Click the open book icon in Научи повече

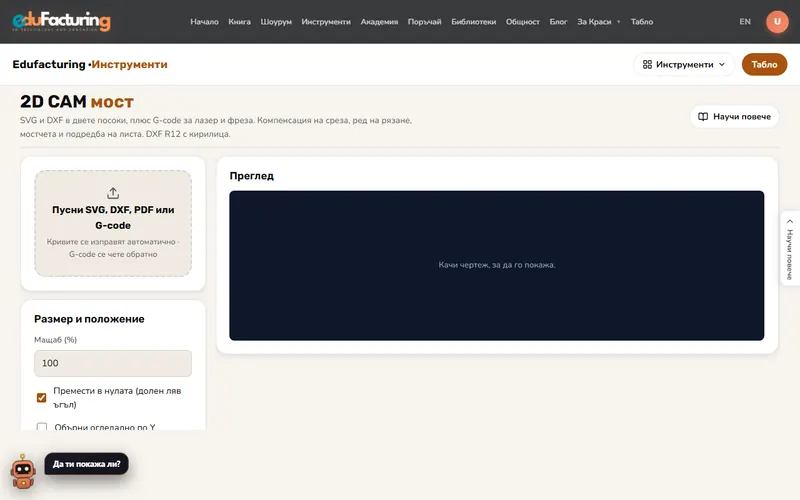click(703, 117)
